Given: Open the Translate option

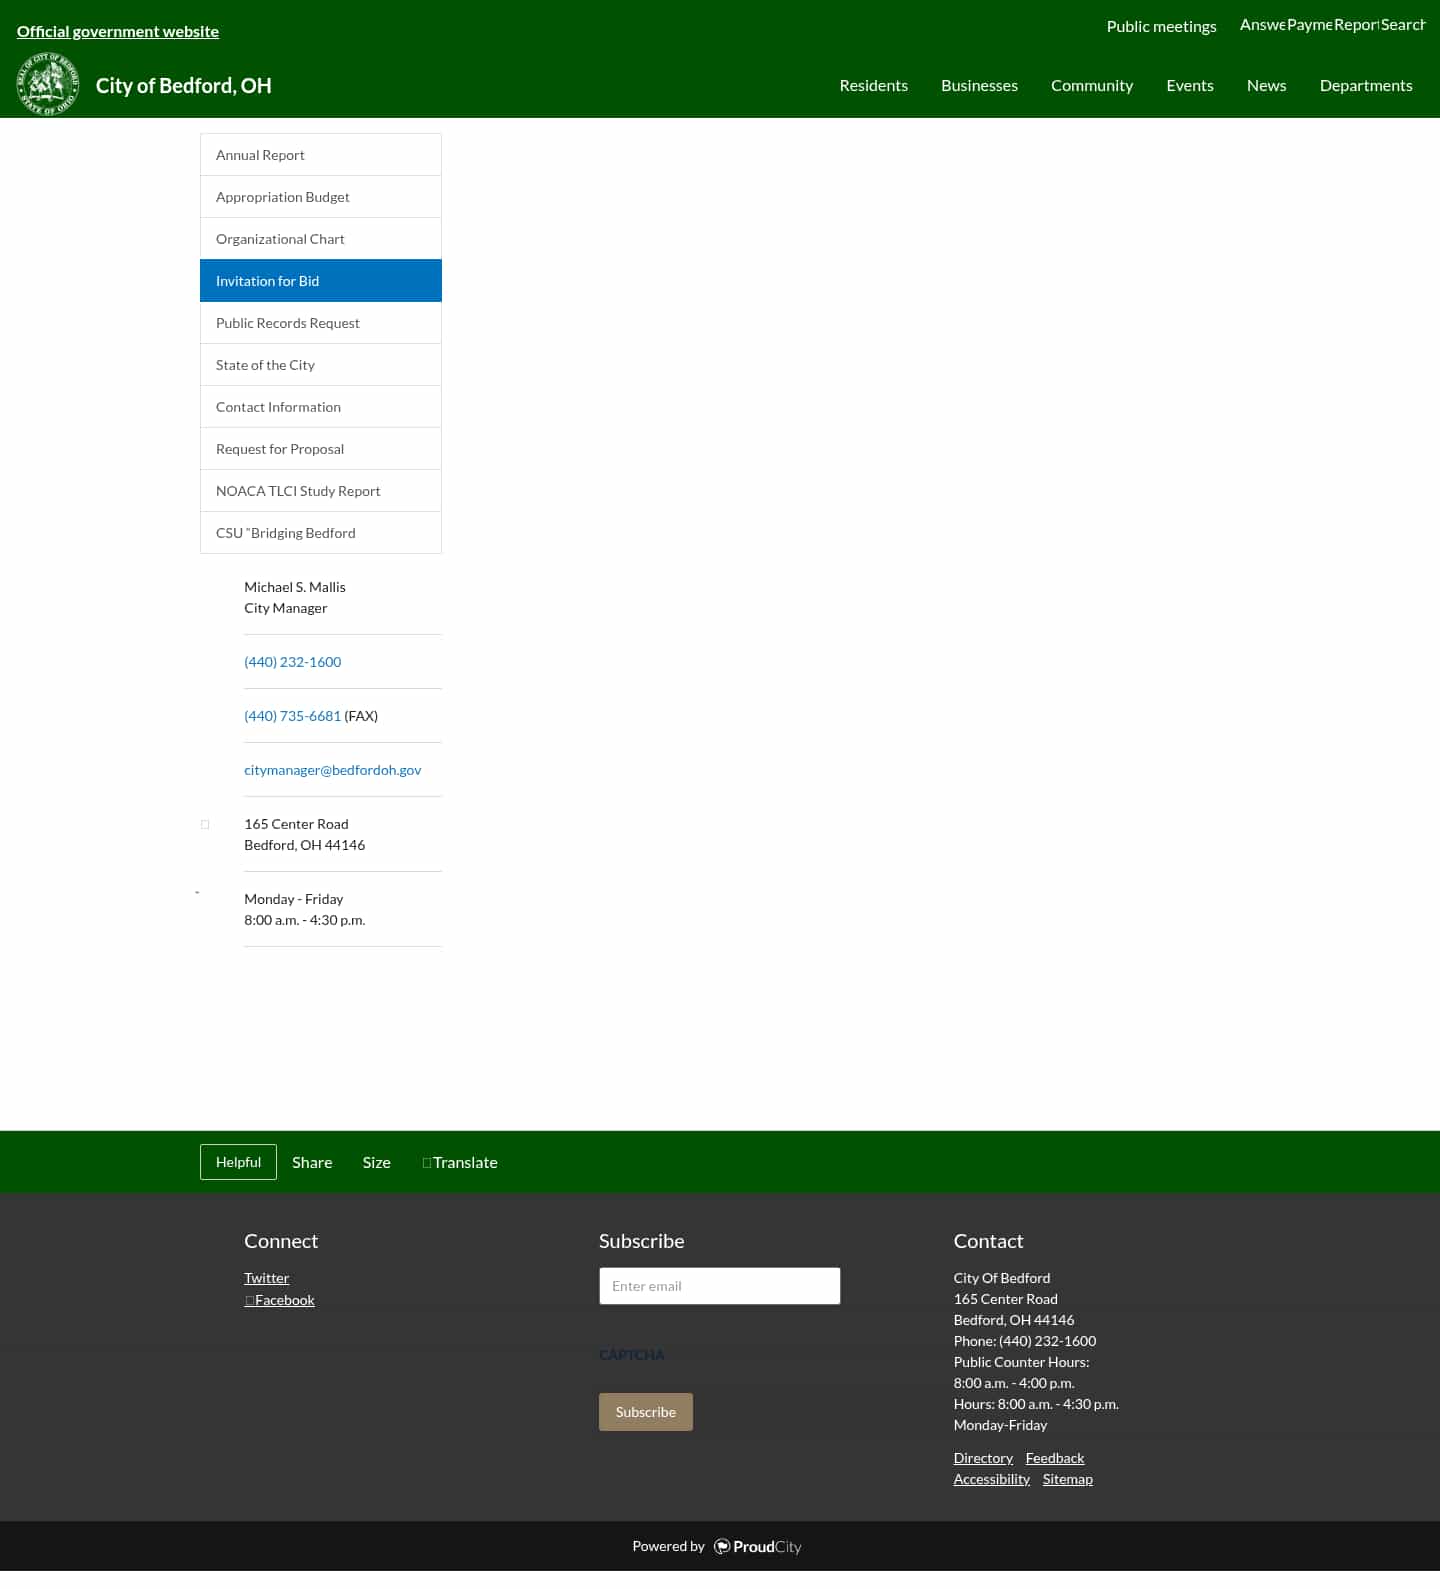Looking at the screenshot, I should [460, 1162].
